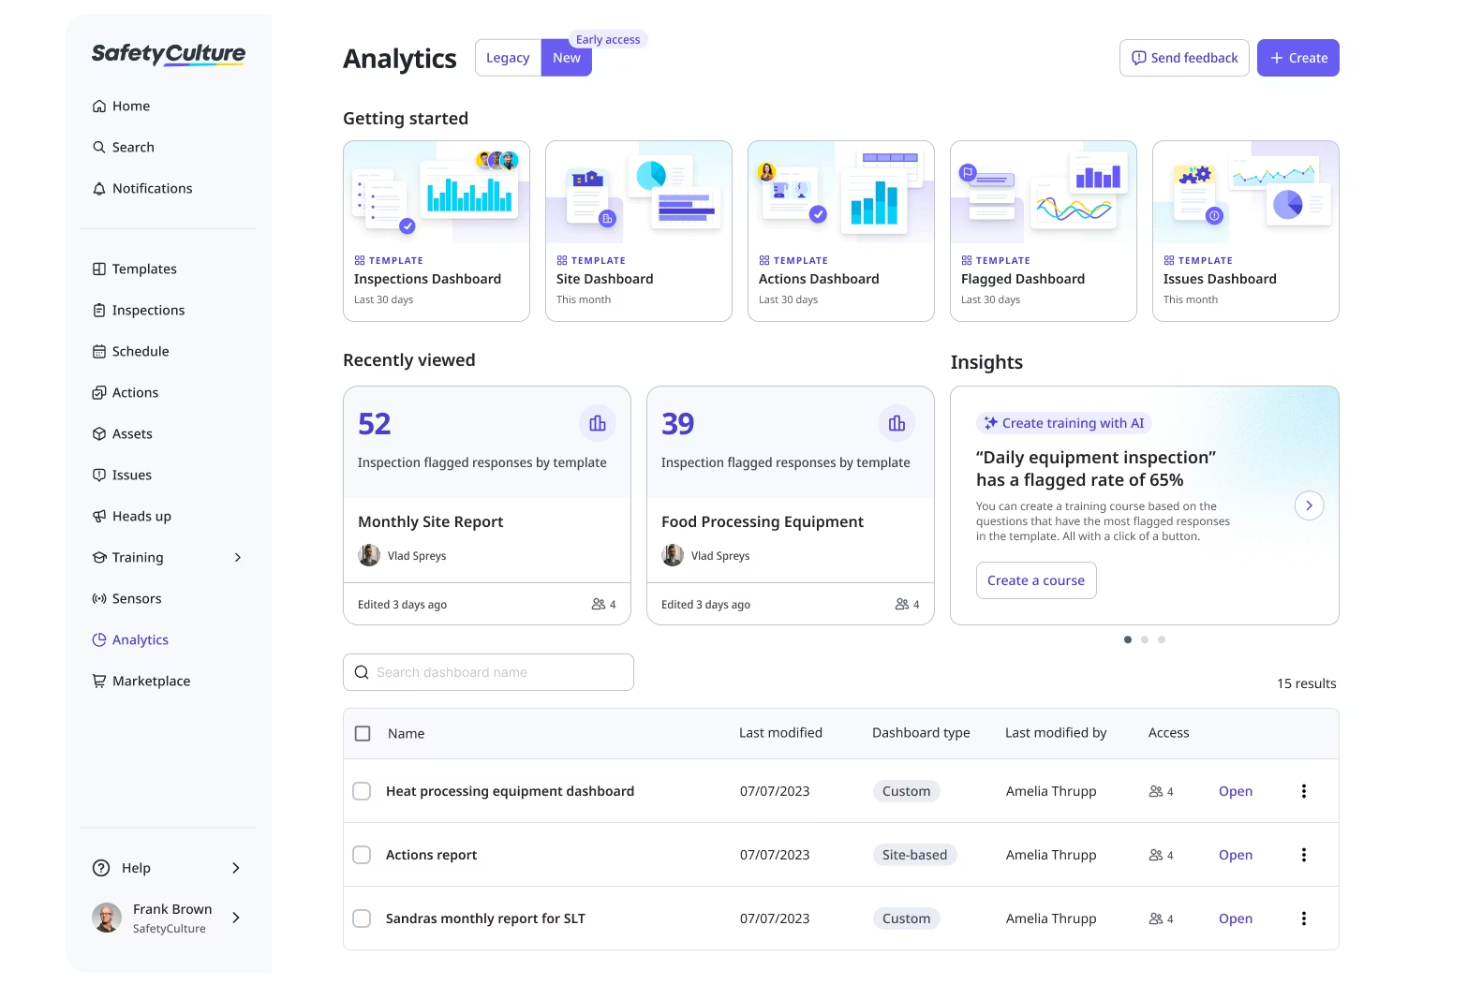The height and width of the screenshot is (987, 1480).
Task: Click the Create a course button
Action: point(1036,580)
